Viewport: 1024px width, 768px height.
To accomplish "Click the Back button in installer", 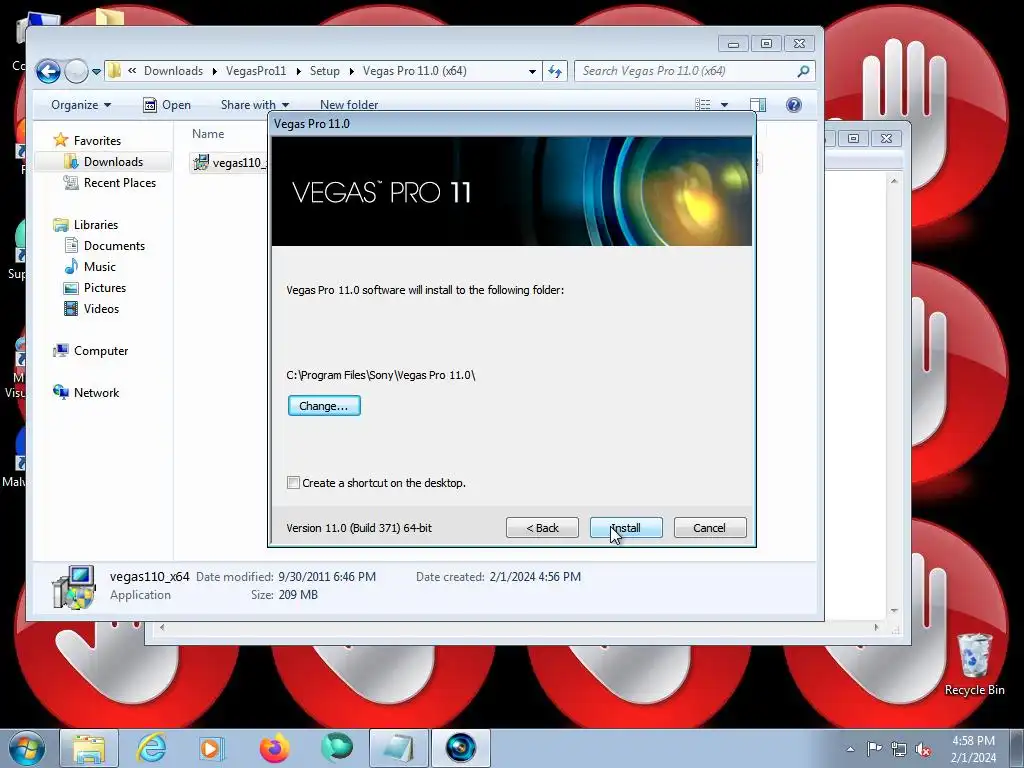I will (542, 528).
